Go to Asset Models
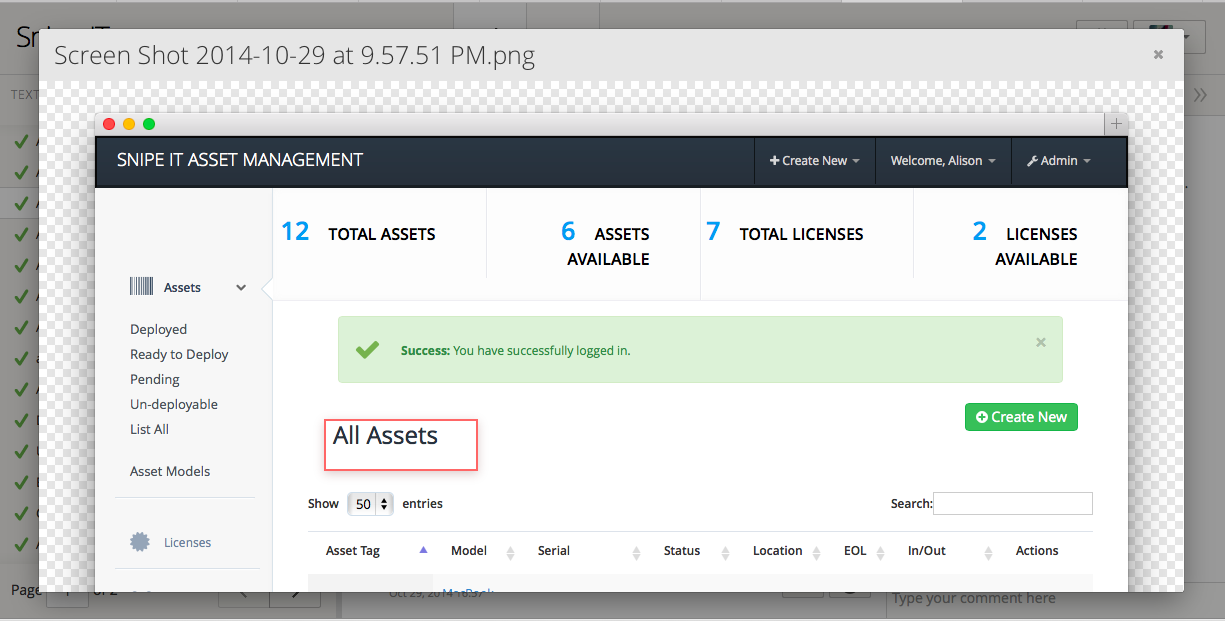The image size is (1225, 621). point(170,471)
